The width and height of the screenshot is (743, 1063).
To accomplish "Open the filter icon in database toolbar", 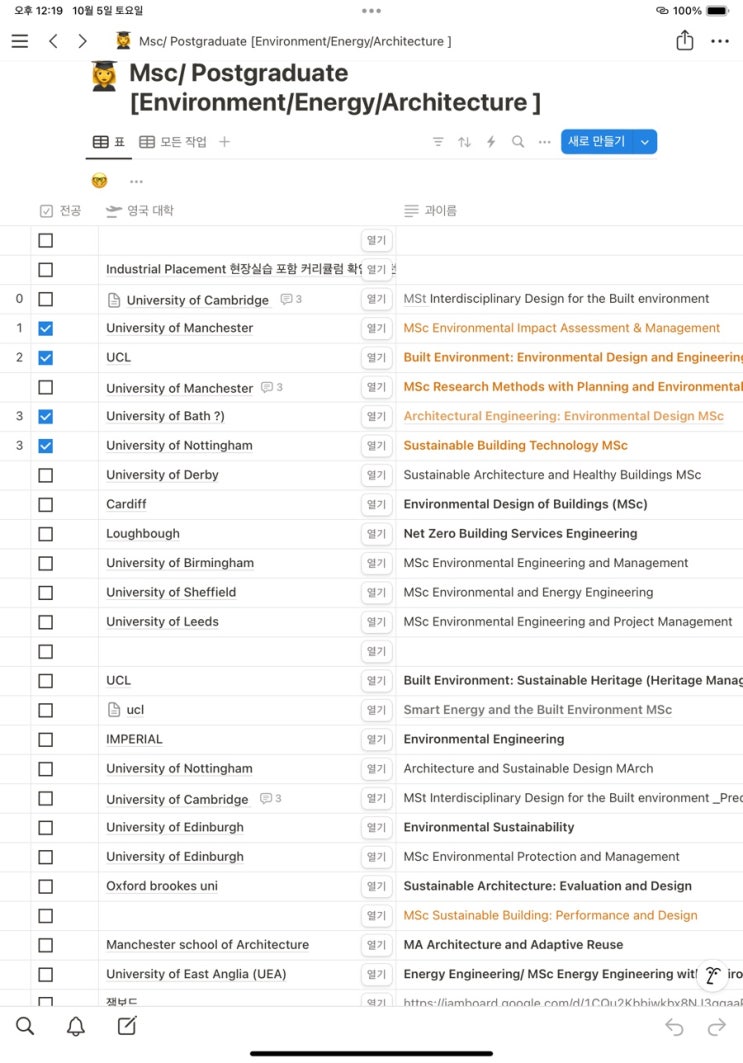I will click(x=438, y=142).
